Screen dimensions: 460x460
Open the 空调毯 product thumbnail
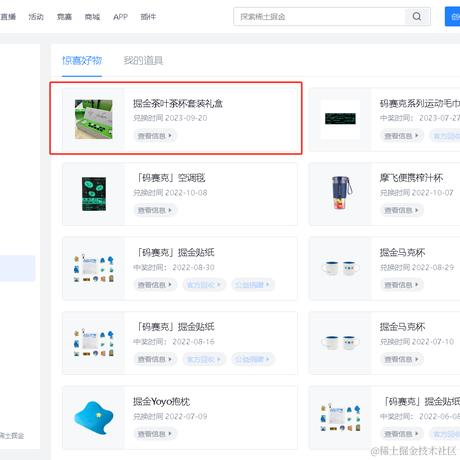[x=94, y=194]
